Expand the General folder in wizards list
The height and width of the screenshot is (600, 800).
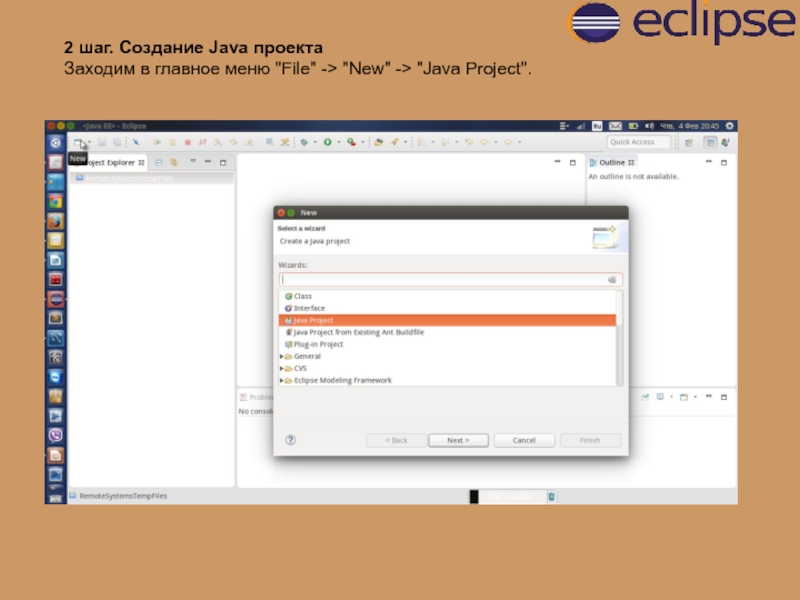click(x=282, y=356)
